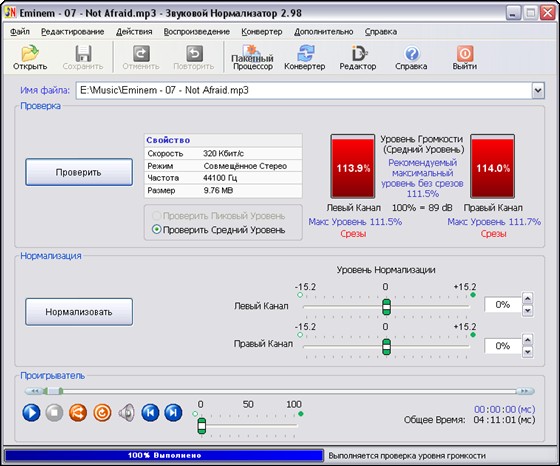
Task: Click the Отменить undo icon
Action: [141, 54]
